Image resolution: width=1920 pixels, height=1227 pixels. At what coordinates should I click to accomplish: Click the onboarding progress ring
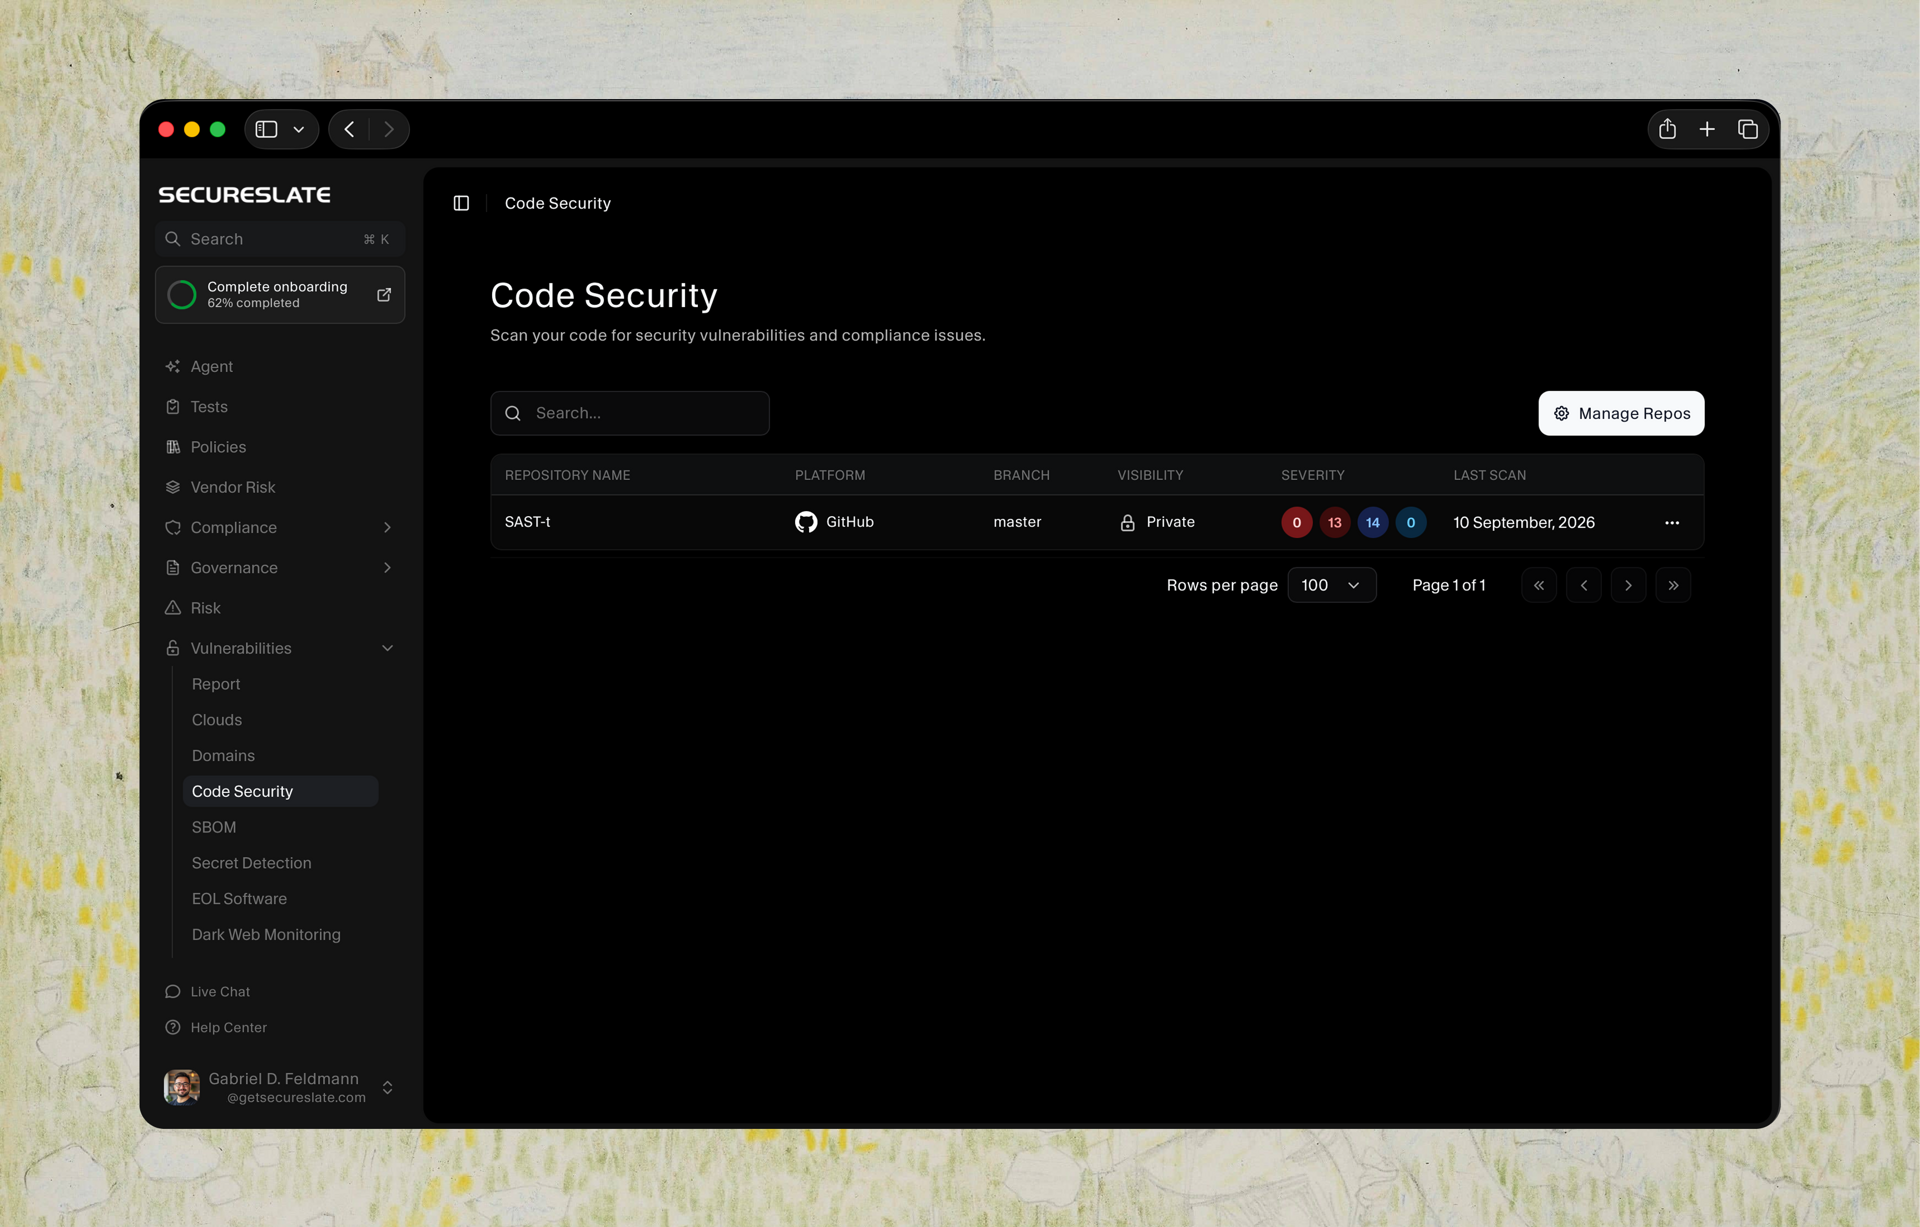click(x=182, y=294)
